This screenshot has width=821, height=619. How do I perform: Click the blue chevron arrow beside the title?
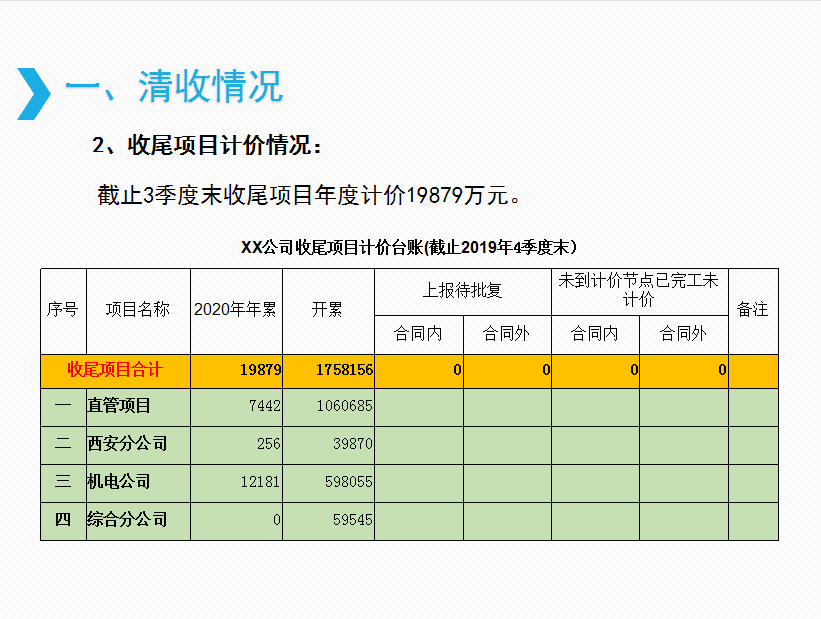34,94
